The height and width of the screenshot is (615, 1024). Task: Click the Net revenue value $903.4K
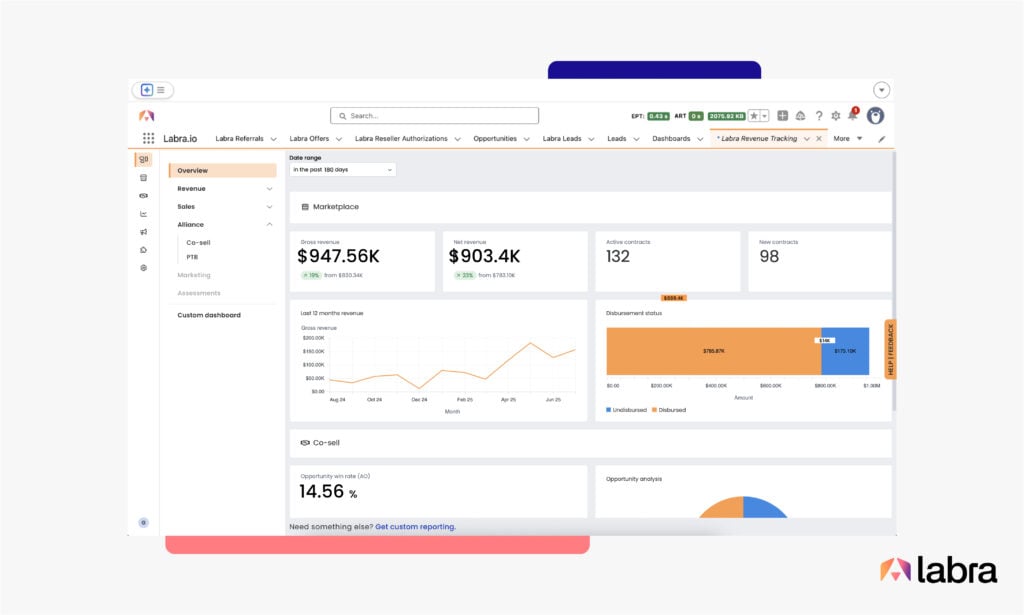point(485,257)
